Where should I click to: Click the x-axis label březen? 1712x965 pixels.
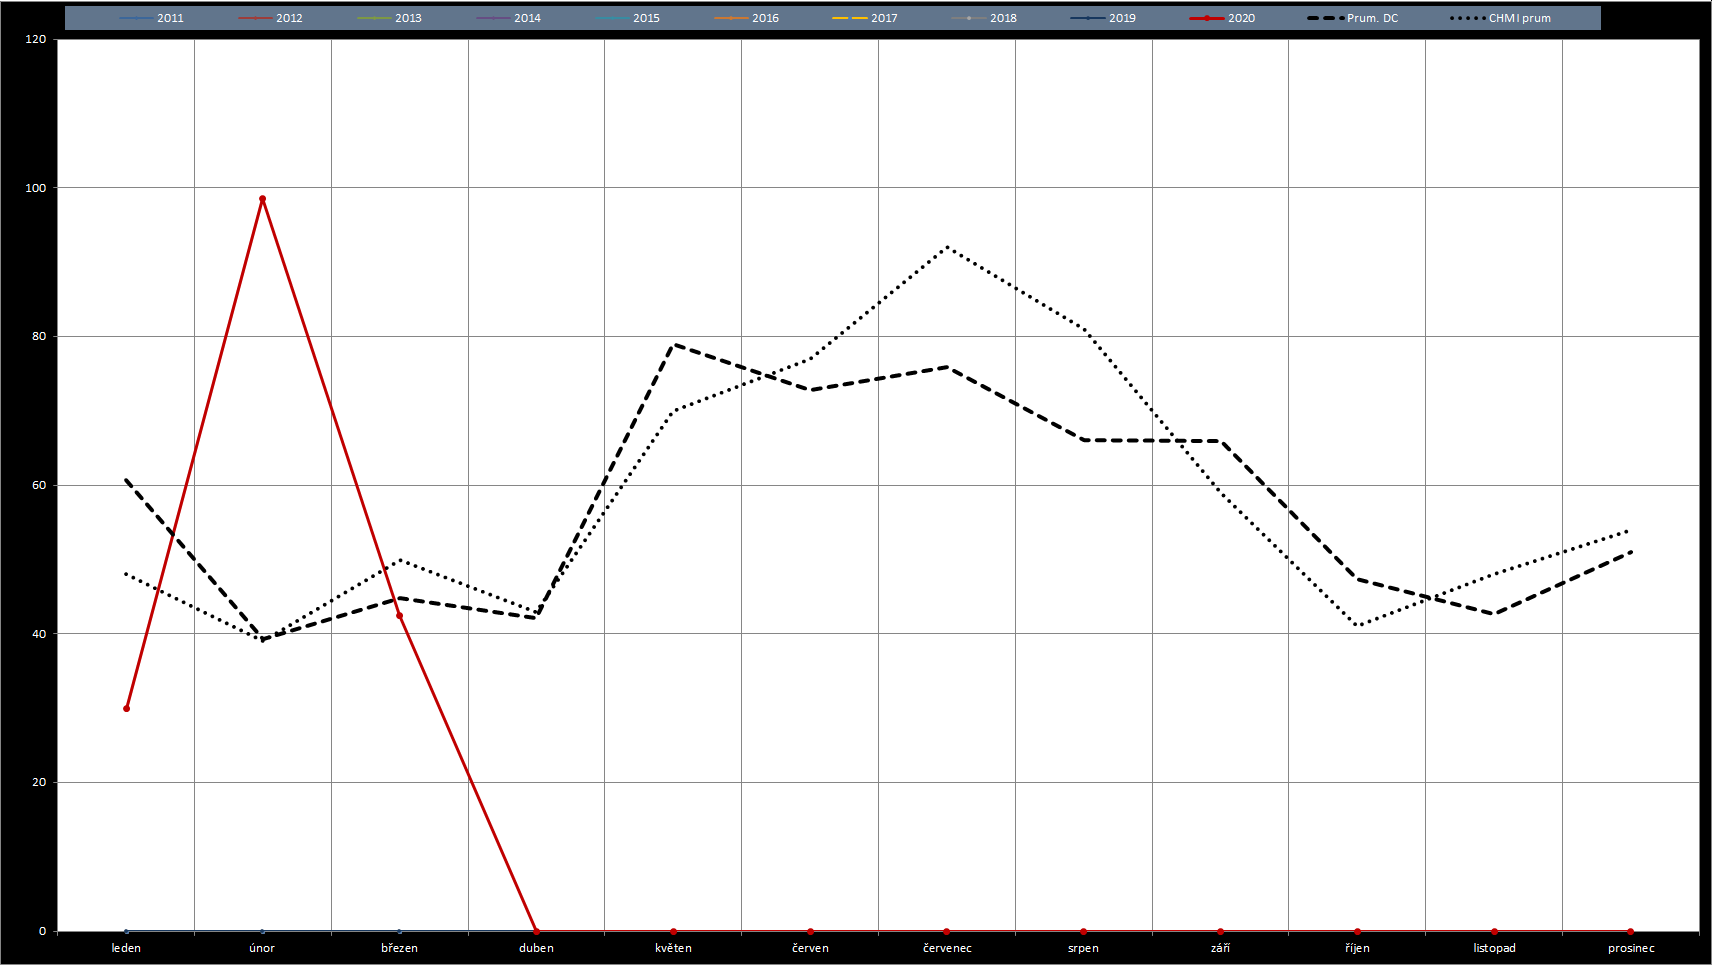click(399, 948)
